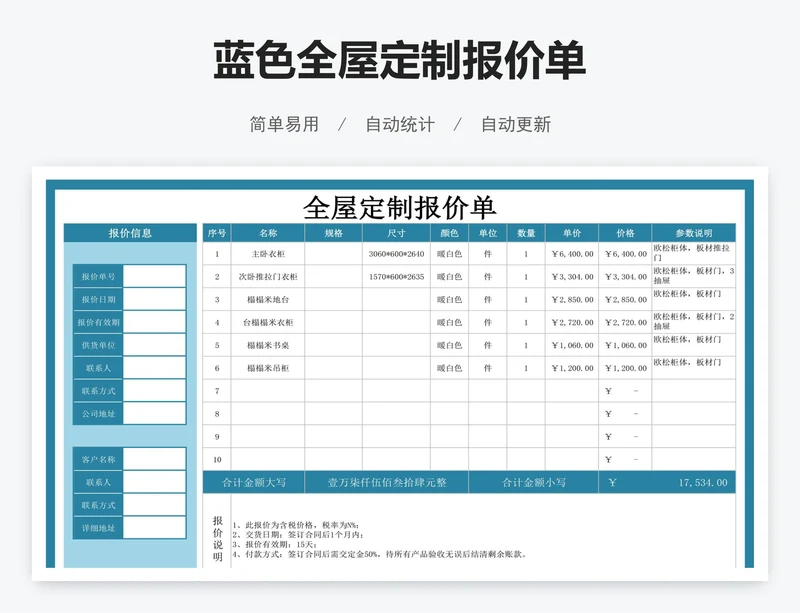Select the 规格 column header

(x=334, y=233)
